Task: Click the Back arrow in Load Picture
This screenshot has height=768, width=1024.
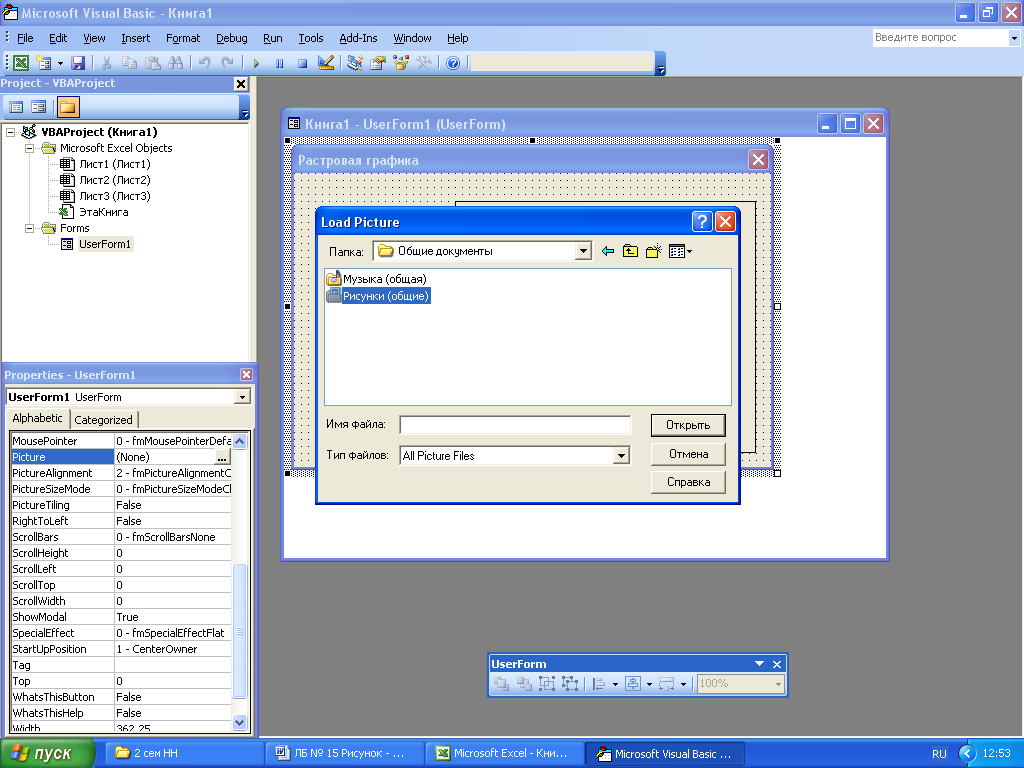Action: (608, 251)
